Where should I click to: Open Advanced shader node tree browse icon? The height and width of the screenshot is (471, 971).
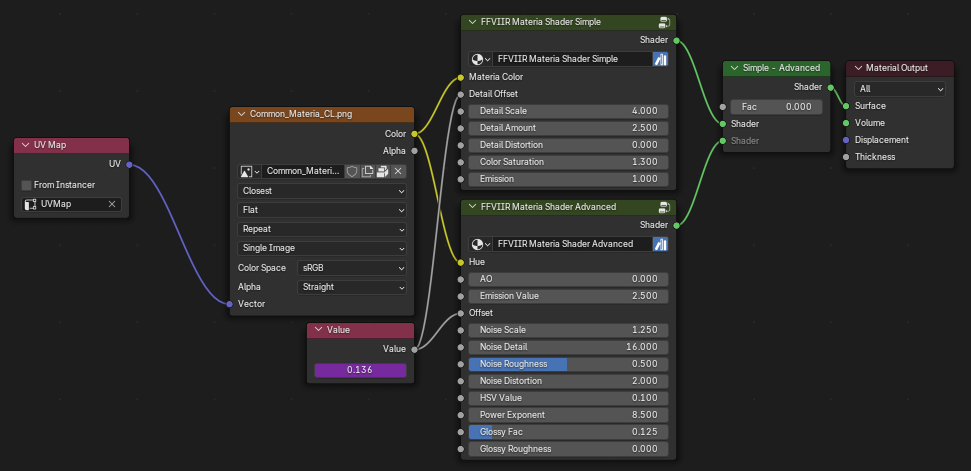(x=481, y=244)
